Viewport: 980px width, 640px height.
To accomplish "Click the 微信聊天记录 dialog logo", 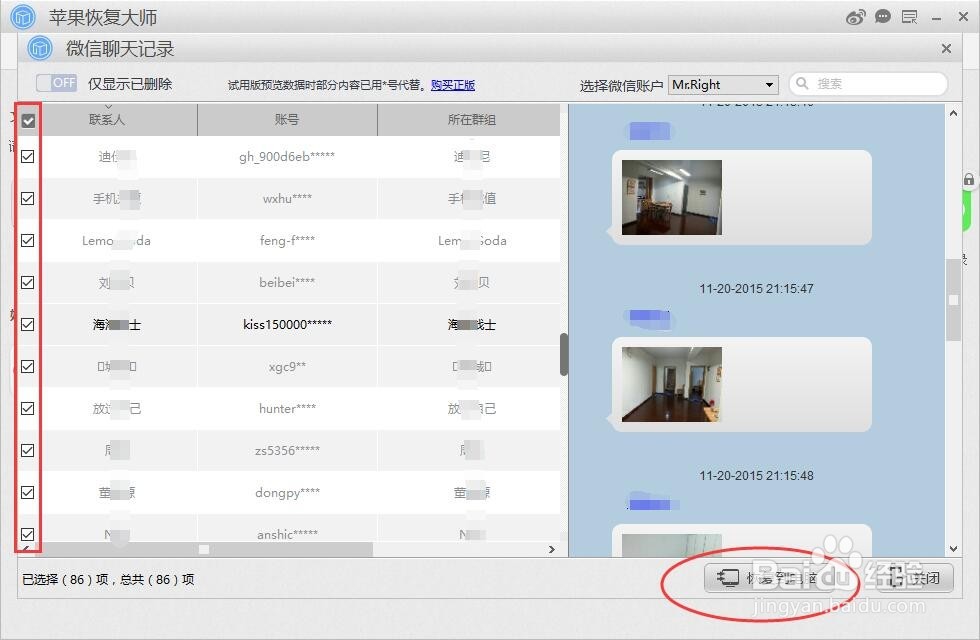I will point(39,48).
